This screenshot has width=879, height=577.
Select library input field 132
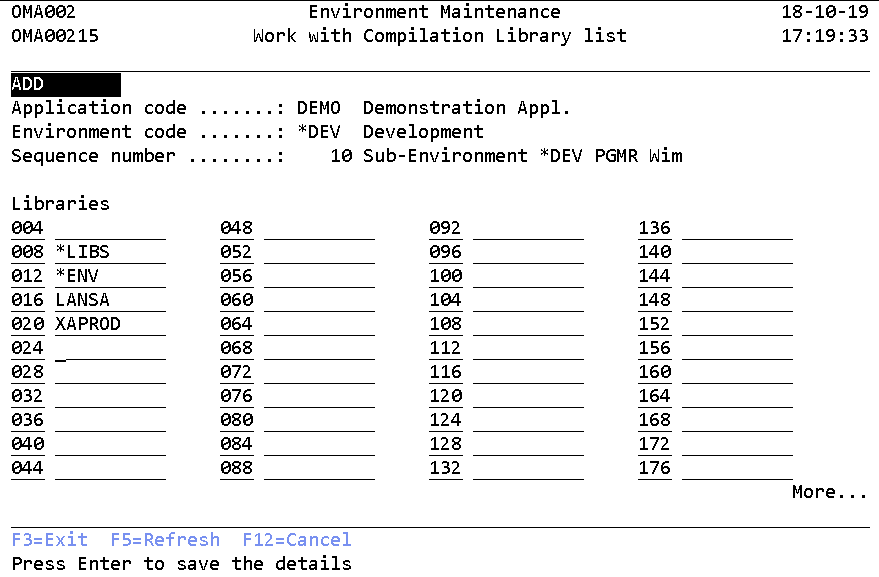(x=528, y=469)
